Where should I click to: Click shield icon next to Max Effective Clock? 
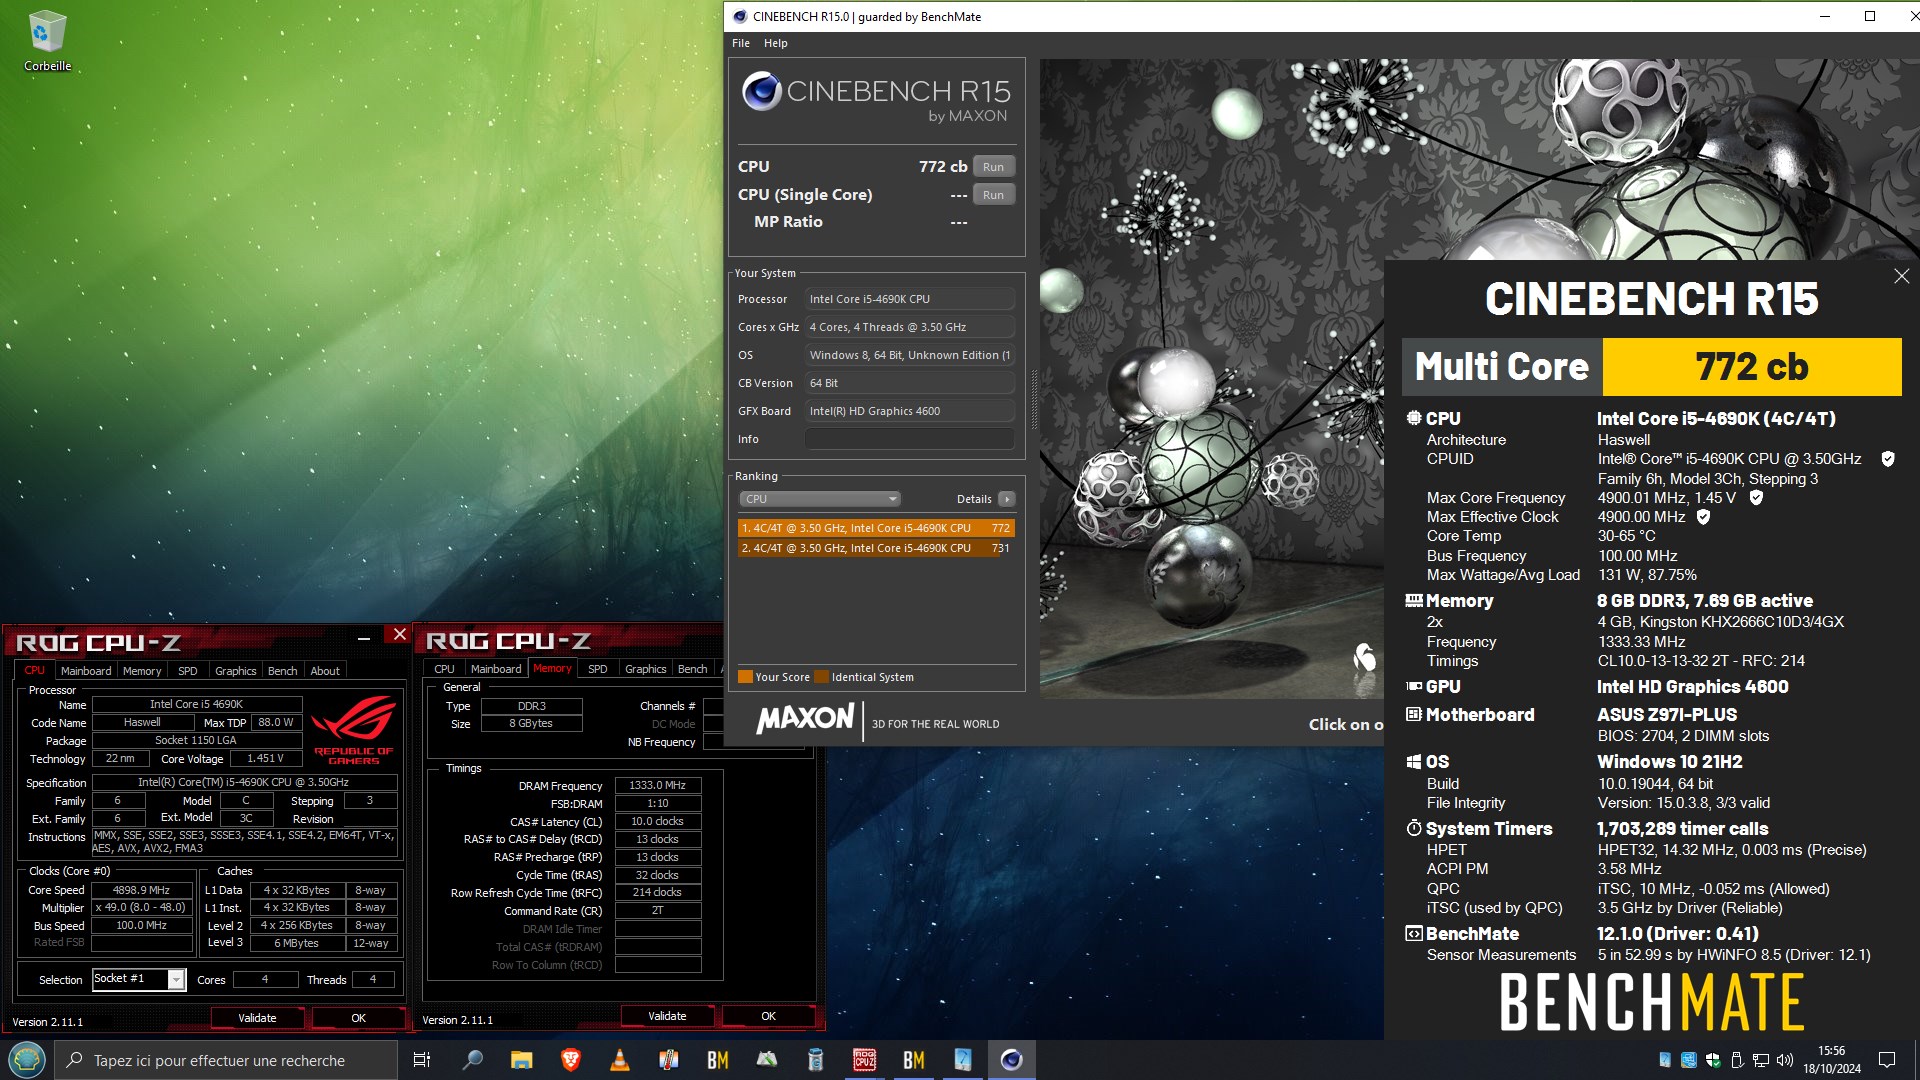1703,517
